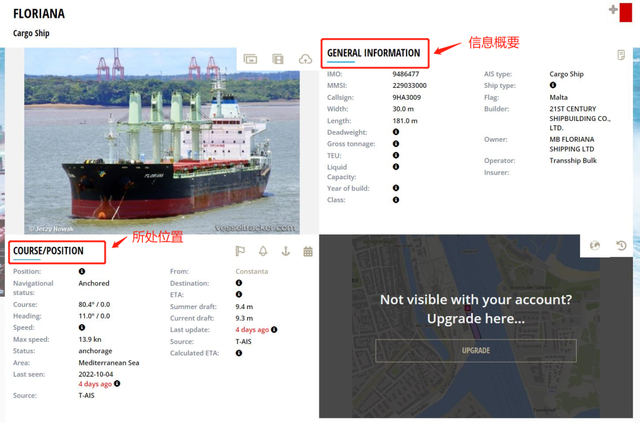Click the red Malta flag swatch at top right
The height and width of the screenshot is (423, 640).
[x=626, y=13]
